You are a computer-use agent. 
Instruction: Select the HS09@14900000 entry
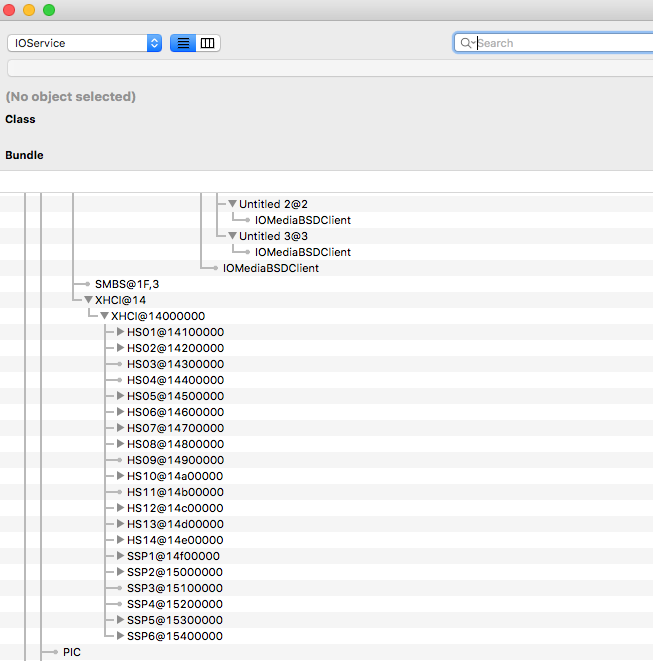[x=175, y=460]
